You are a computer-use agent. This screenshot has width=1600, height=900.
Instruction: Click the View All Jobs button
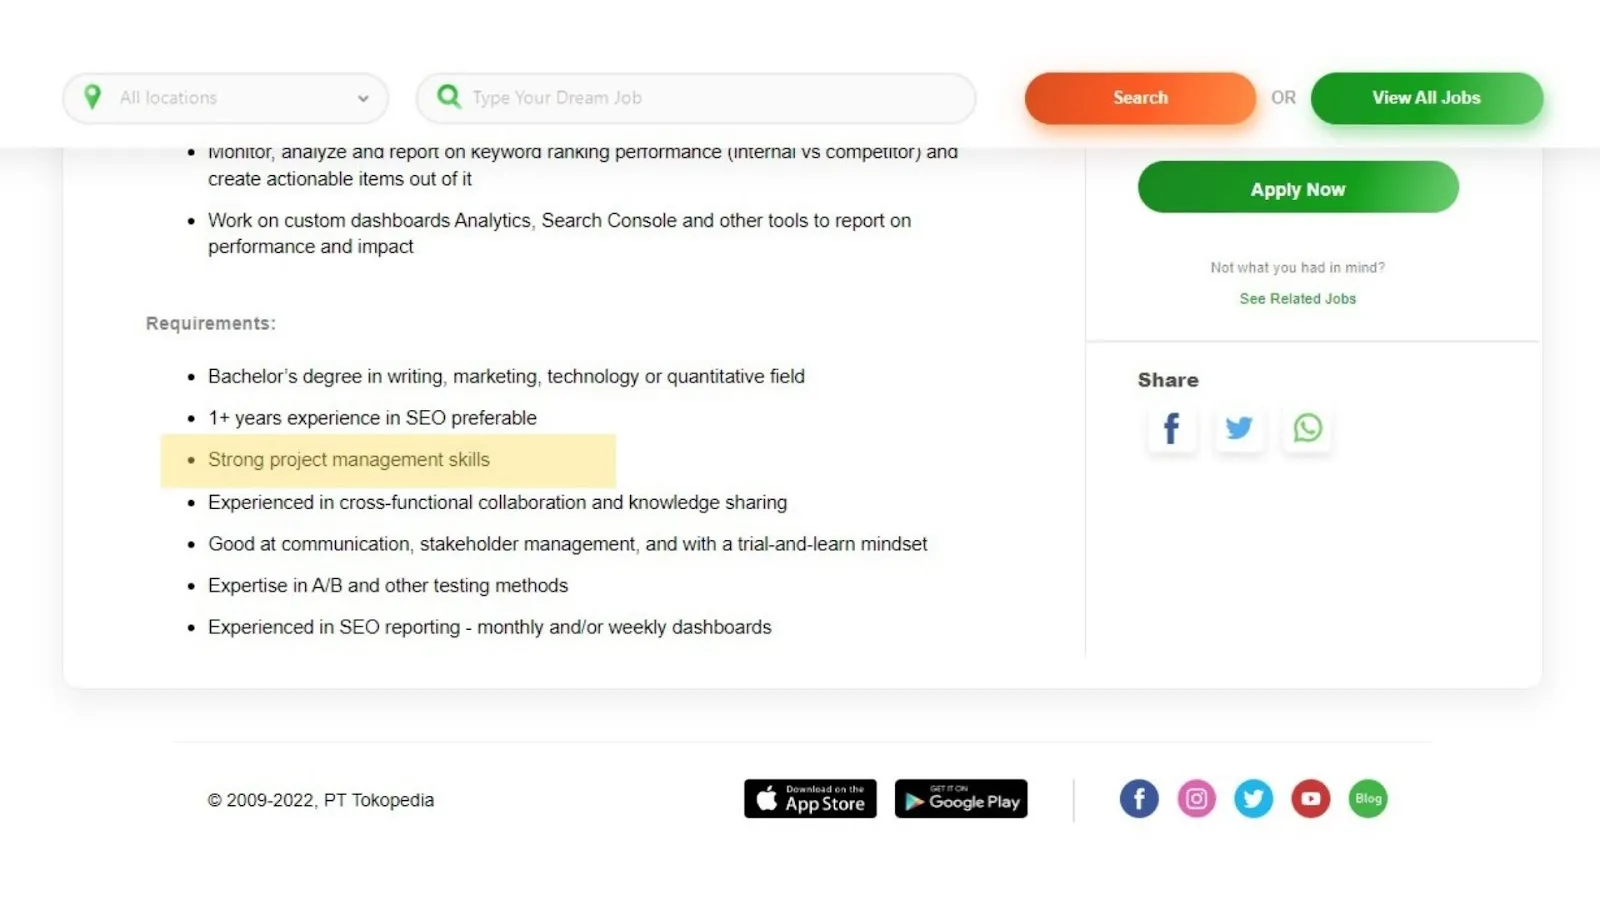point(1426,97)
